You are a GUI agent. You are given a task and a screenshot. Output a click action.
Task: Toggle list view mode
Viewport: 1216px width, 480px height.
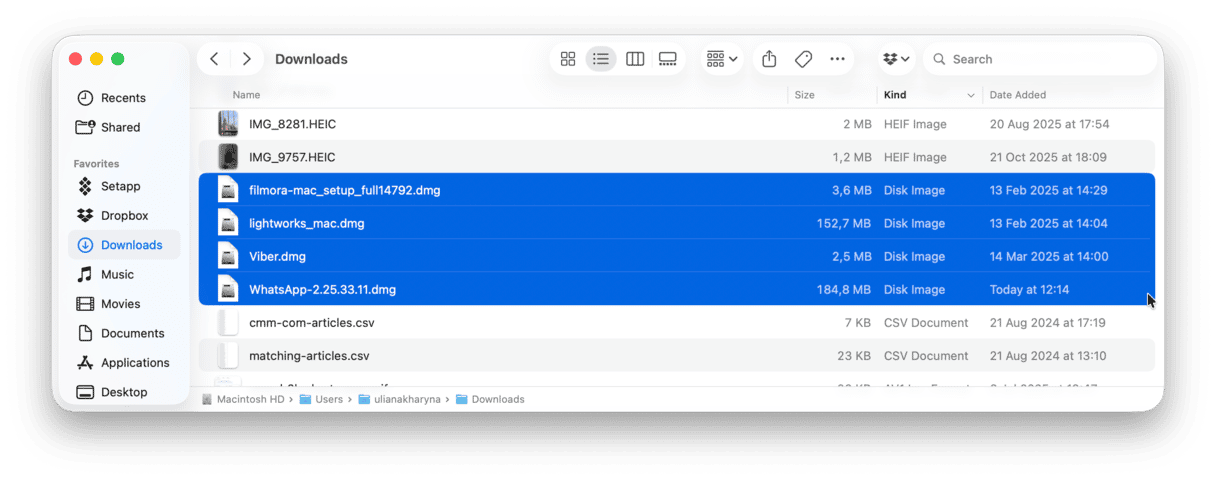[x=601, y=59]
